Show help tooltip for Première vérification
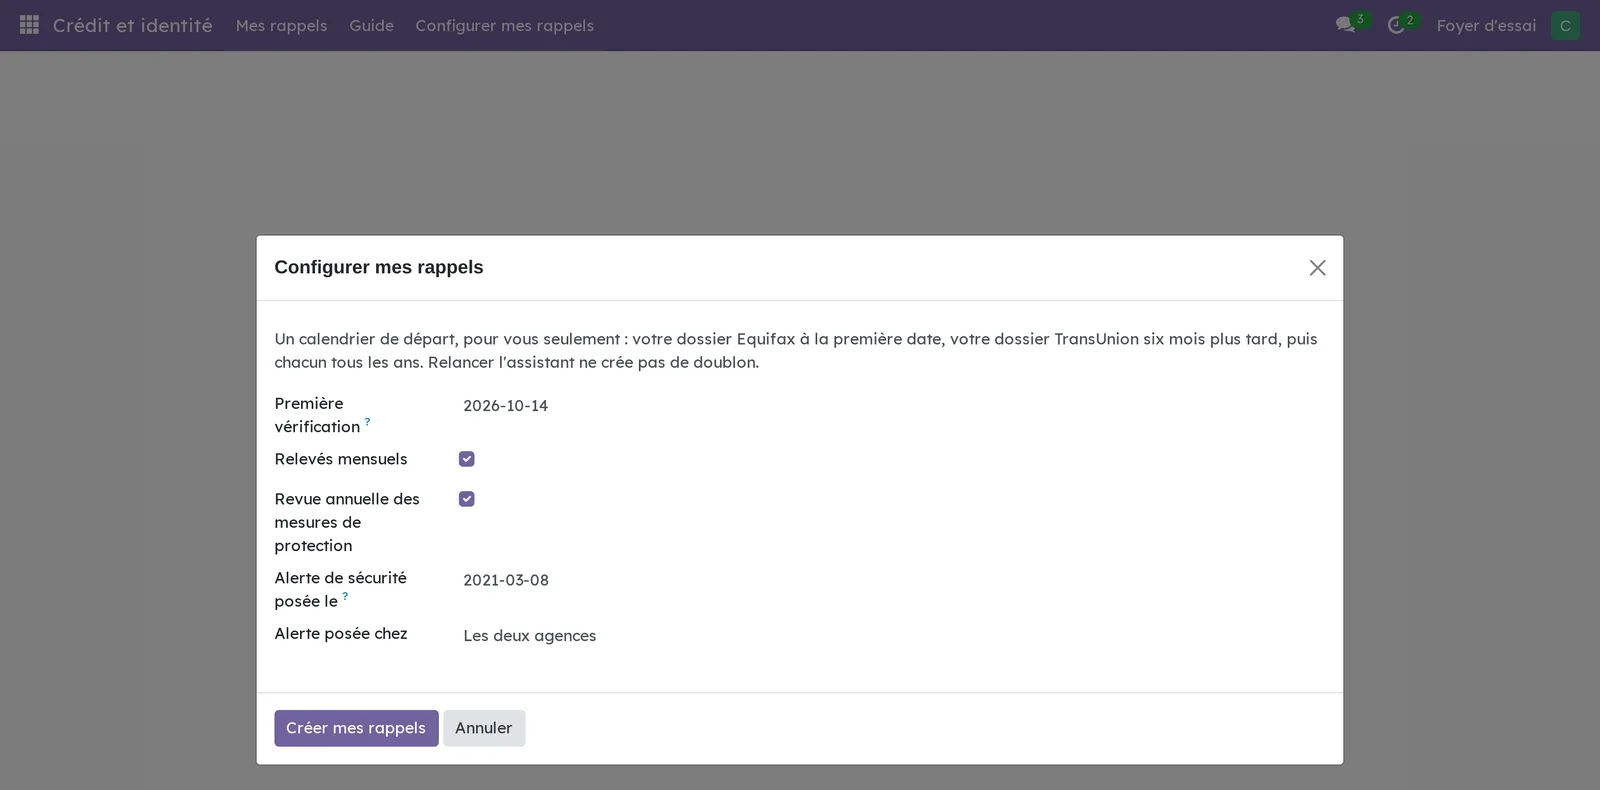This screenshot has height=790, width=1600. [367, 422]
